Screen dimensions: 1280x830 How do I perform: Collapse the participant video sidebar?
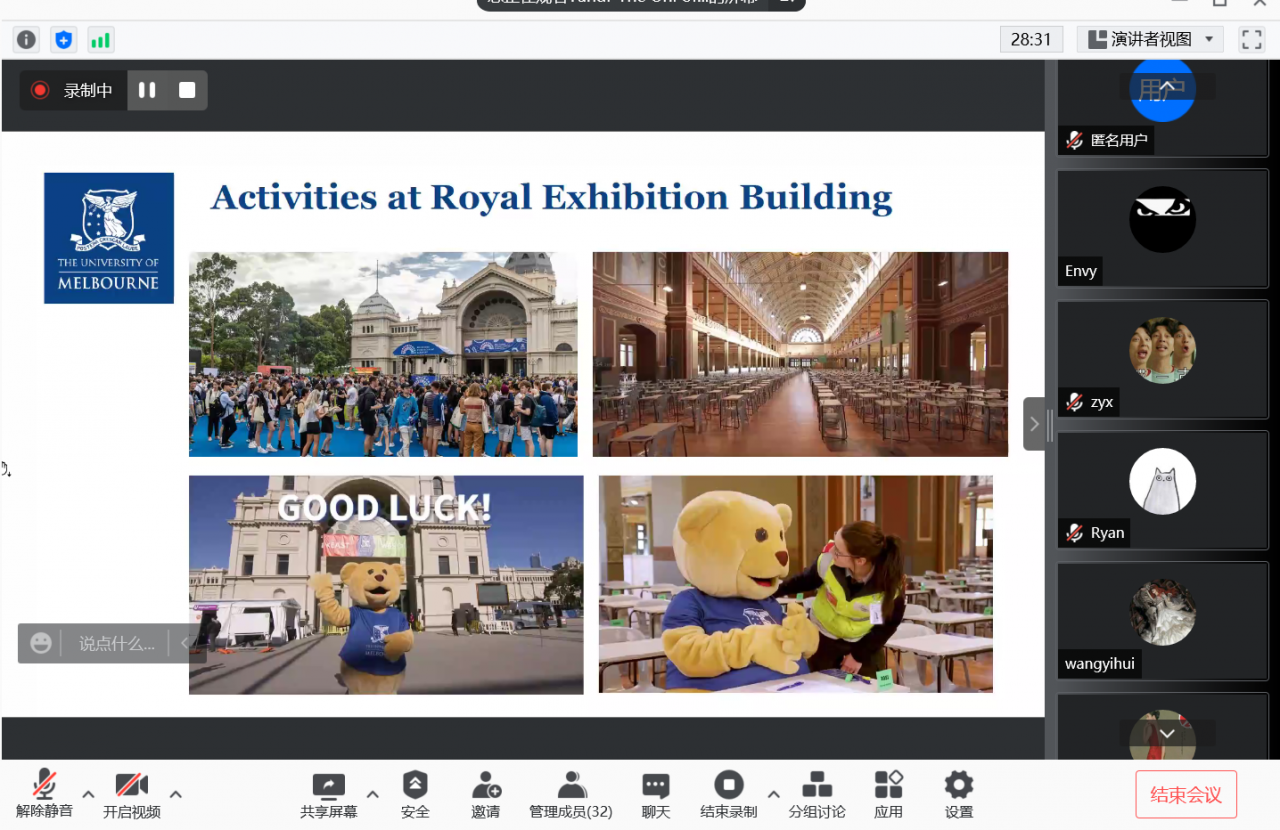(x=1035, y=424)
